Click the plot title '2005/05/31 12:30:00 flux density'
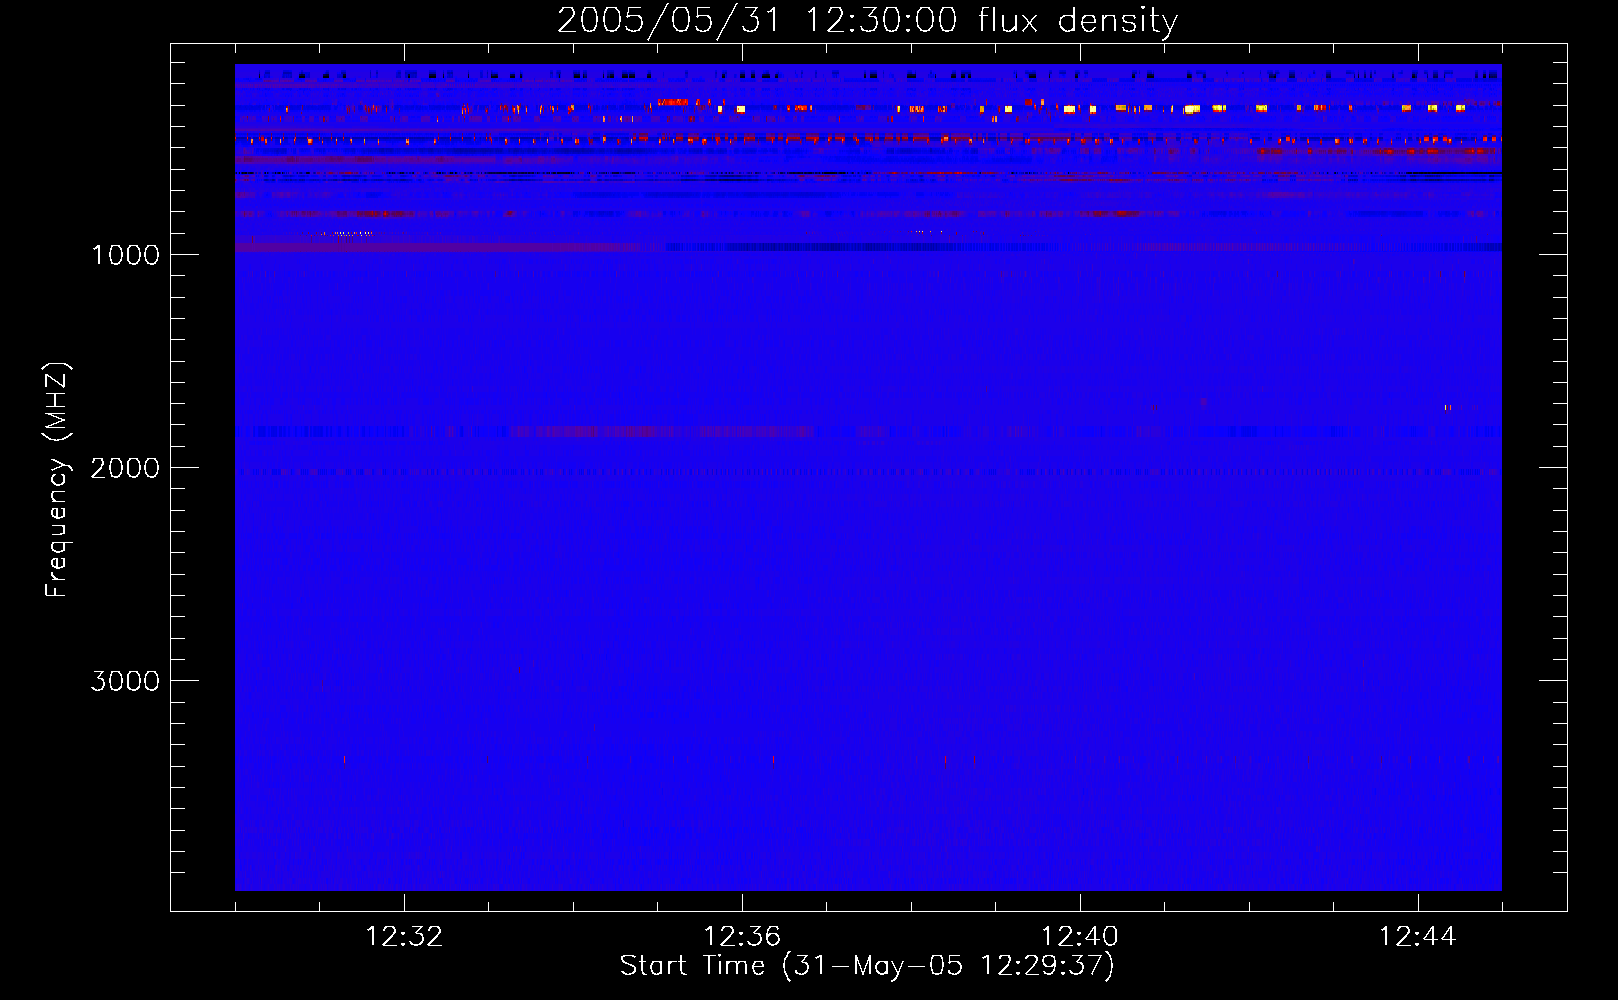 click(867, 21)
